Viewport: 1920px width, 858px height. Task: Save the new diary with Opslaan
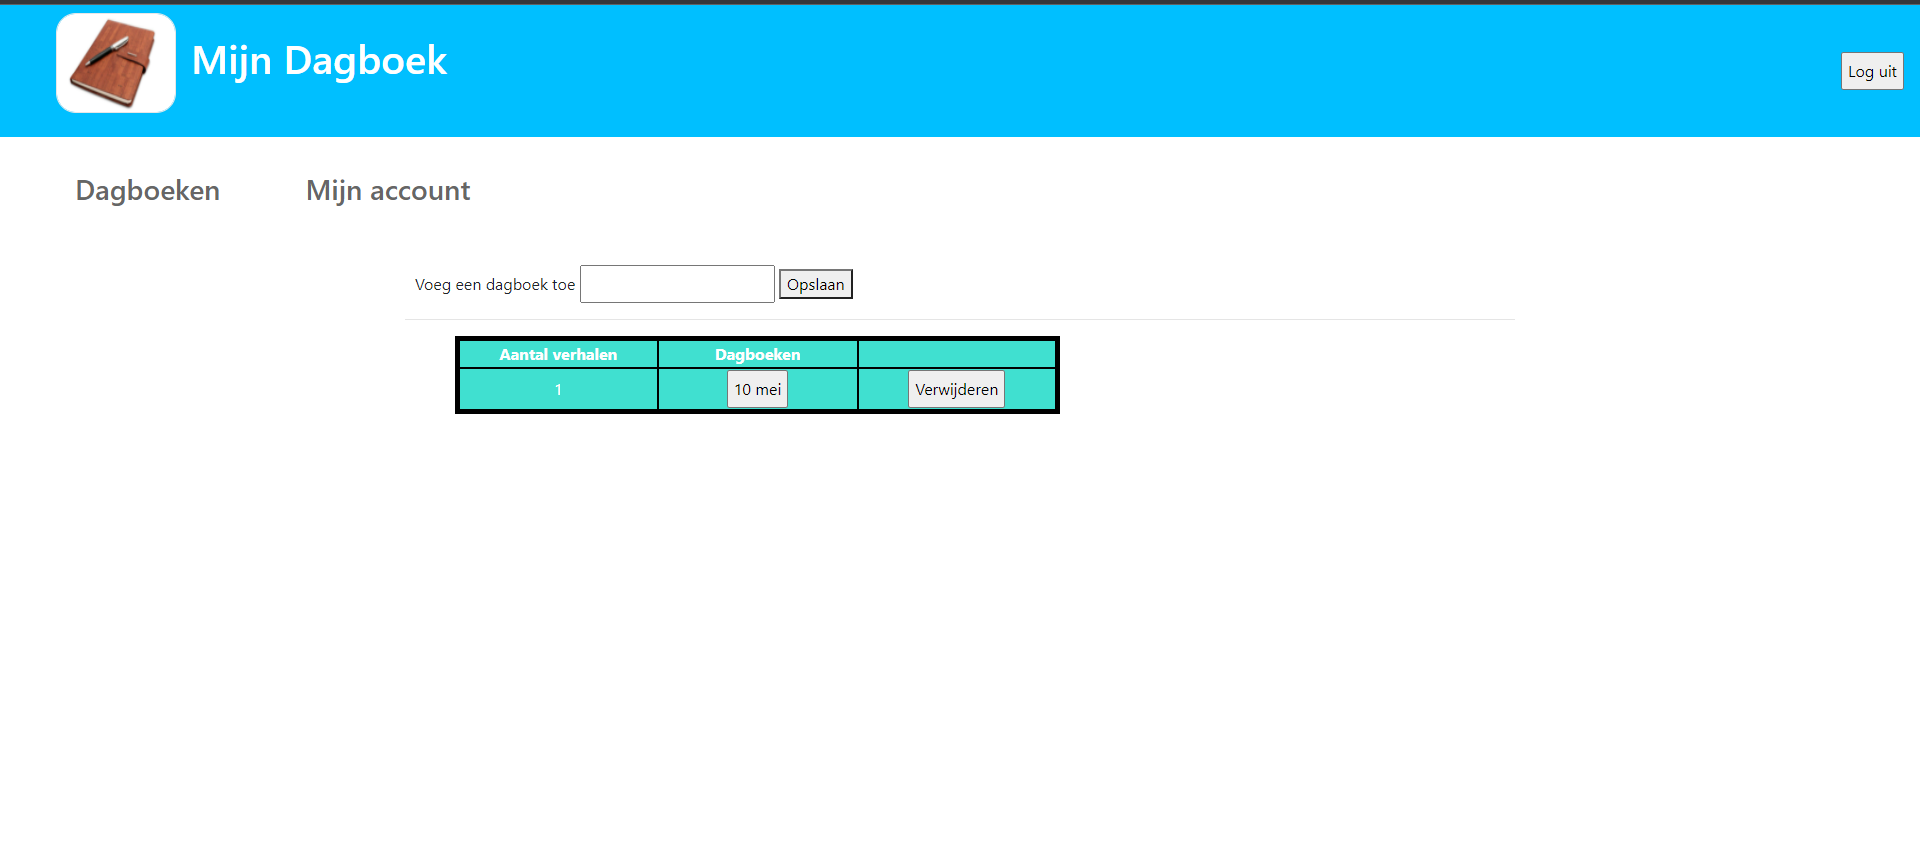[x=815, y=285]
